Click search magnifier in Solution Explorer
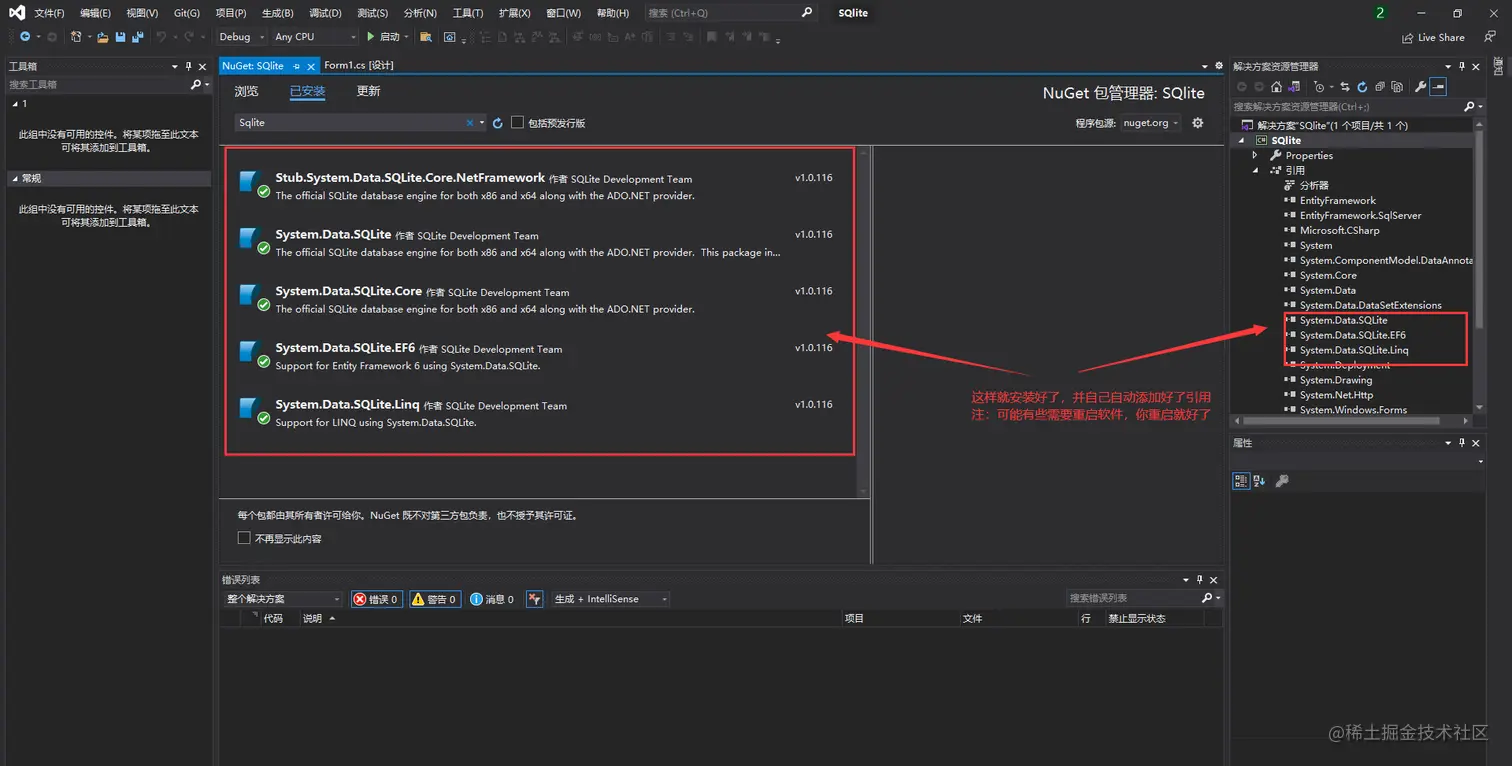This screenshot has width=1512, height=766. point(1469,106)
